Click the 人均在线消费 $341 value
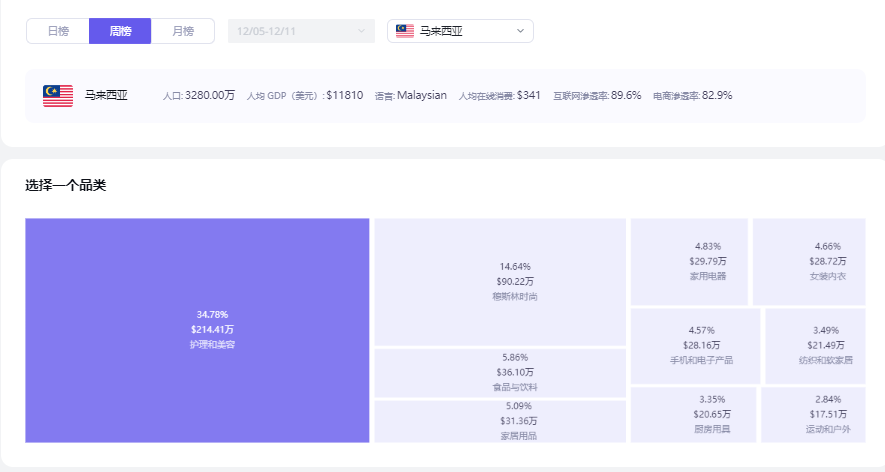 pyautogui.click(x=500, y=95)
